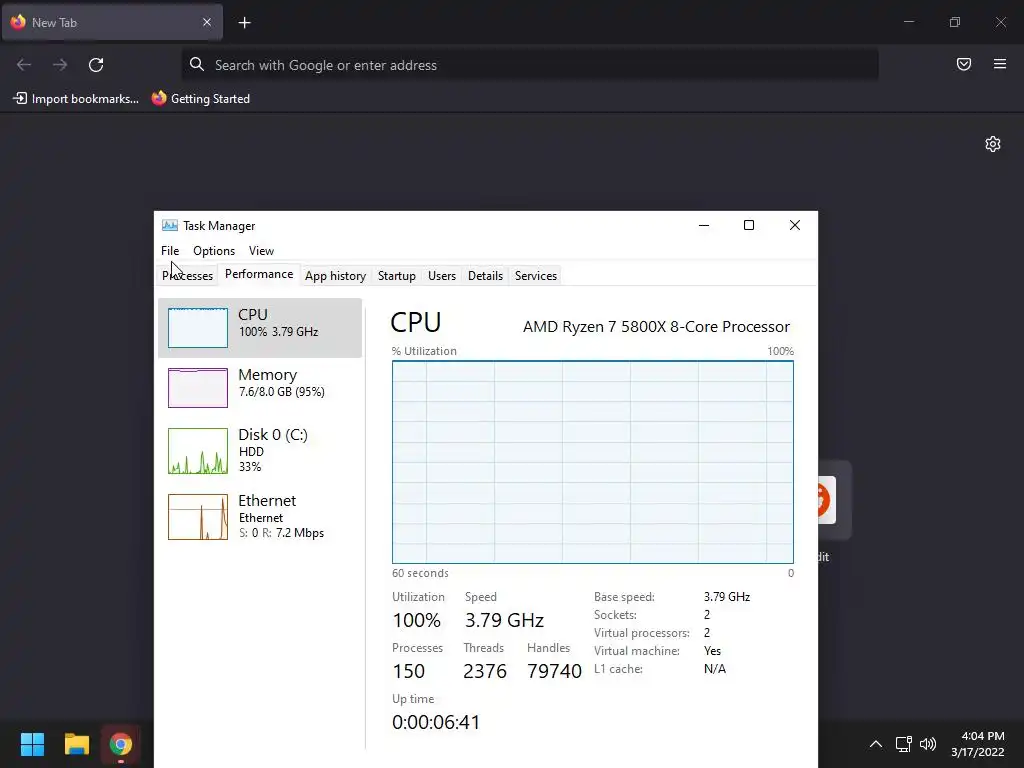Open the Task Manager Options menu
The width and height of the screenshot is (1024, 768).
point(214,251)
